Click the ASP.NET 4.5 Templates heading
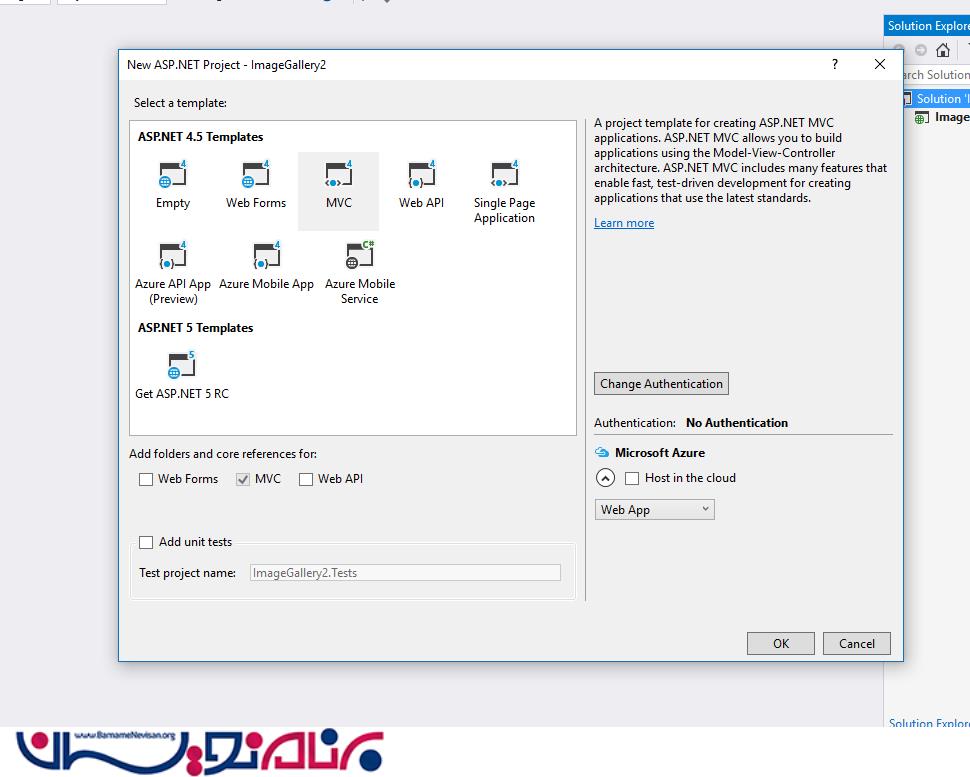The height and width of the screenshot is (777, 970). (x=200, y=137)
